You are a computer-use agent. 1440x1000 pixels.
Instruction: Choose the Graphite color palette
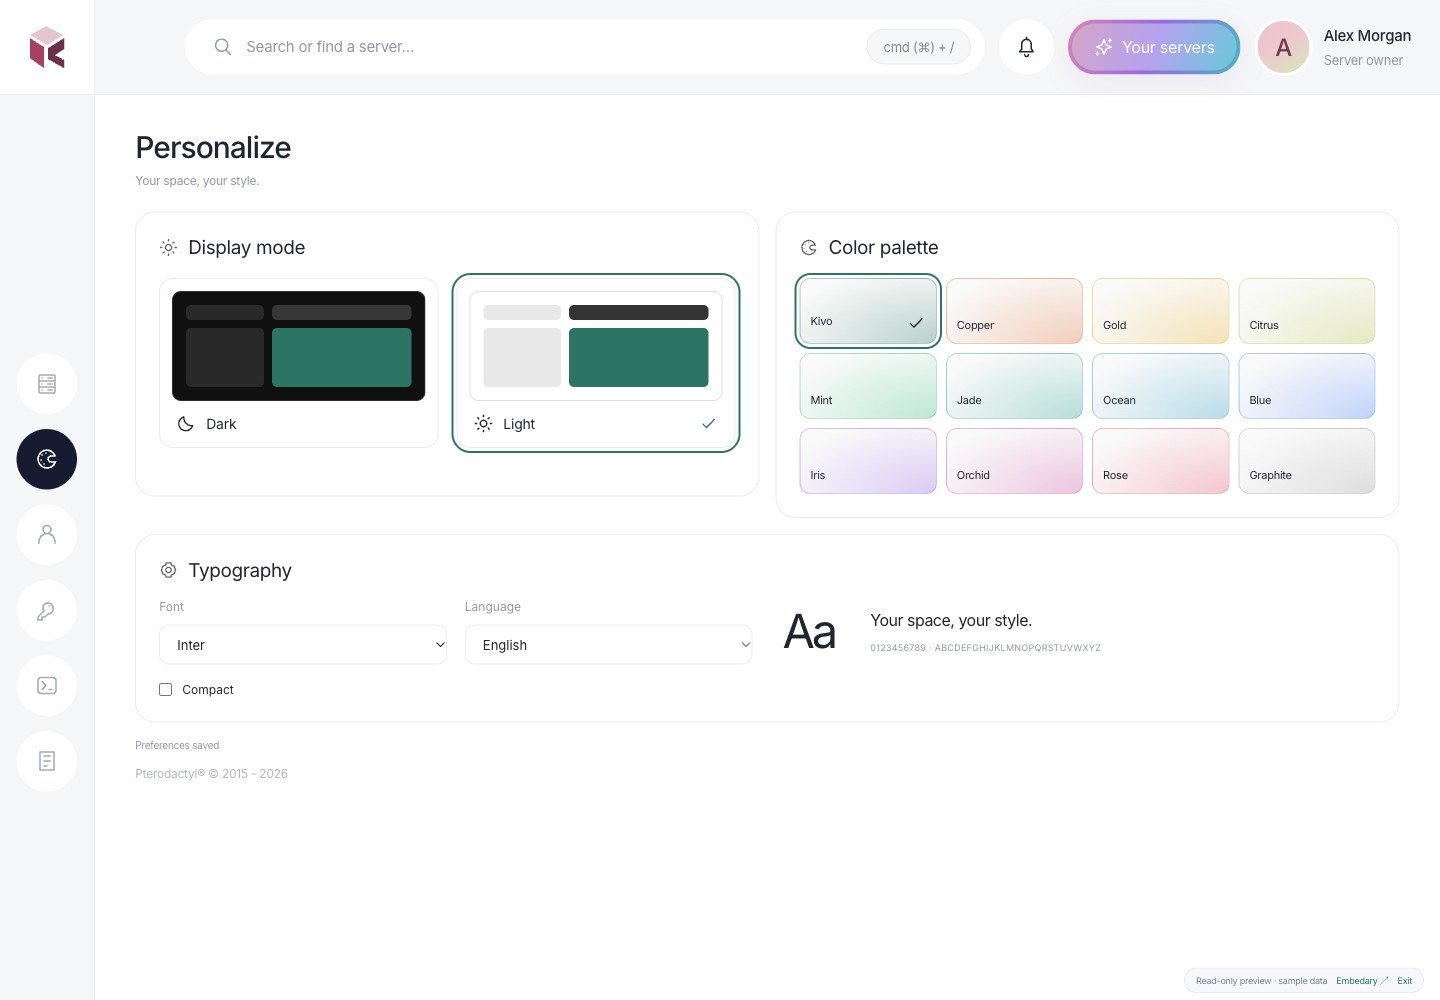pyautogui.click(x=1307, y=461)
